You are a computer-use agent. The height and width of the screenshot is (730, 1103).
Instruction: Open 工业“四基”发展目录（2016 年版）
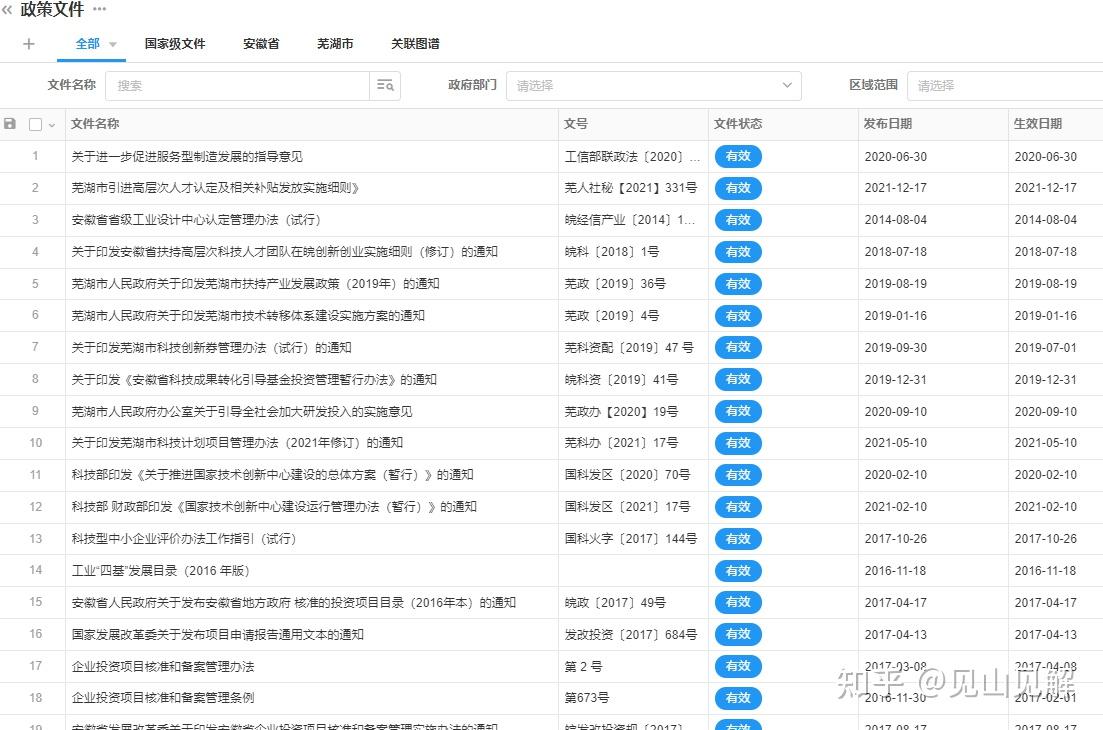point(160,570)
